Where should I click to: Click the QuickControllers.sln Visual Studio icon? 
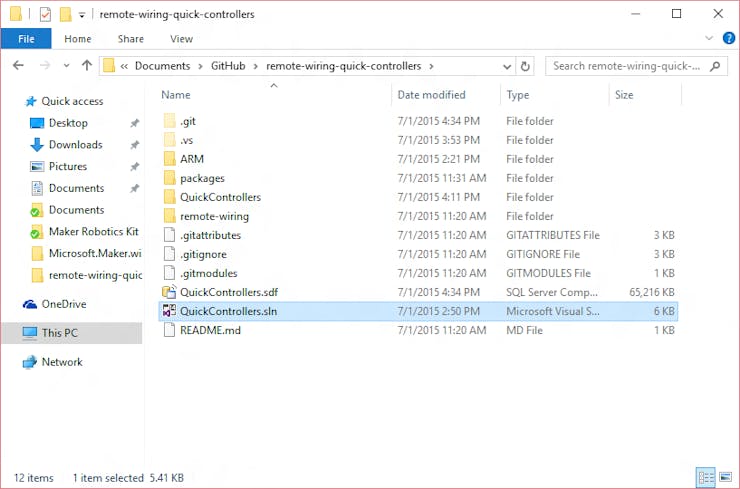(x=169, y=311)
